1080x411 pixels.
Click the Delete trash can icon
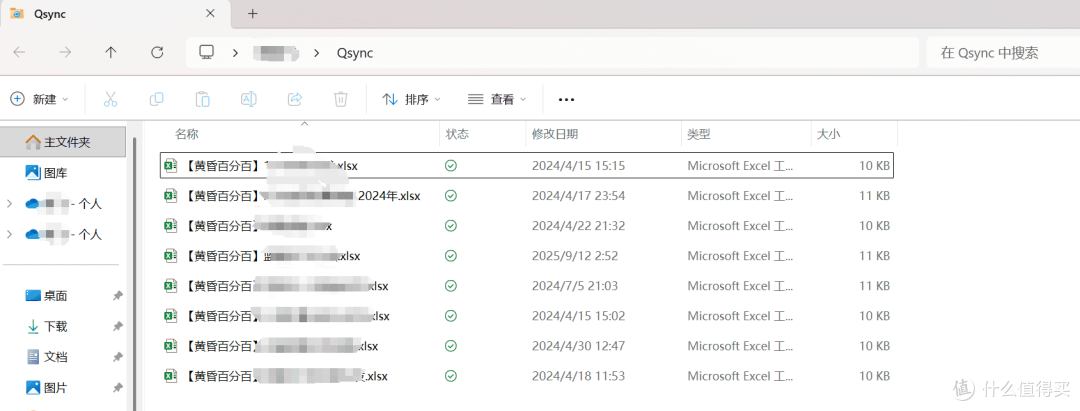pos(340,99)
